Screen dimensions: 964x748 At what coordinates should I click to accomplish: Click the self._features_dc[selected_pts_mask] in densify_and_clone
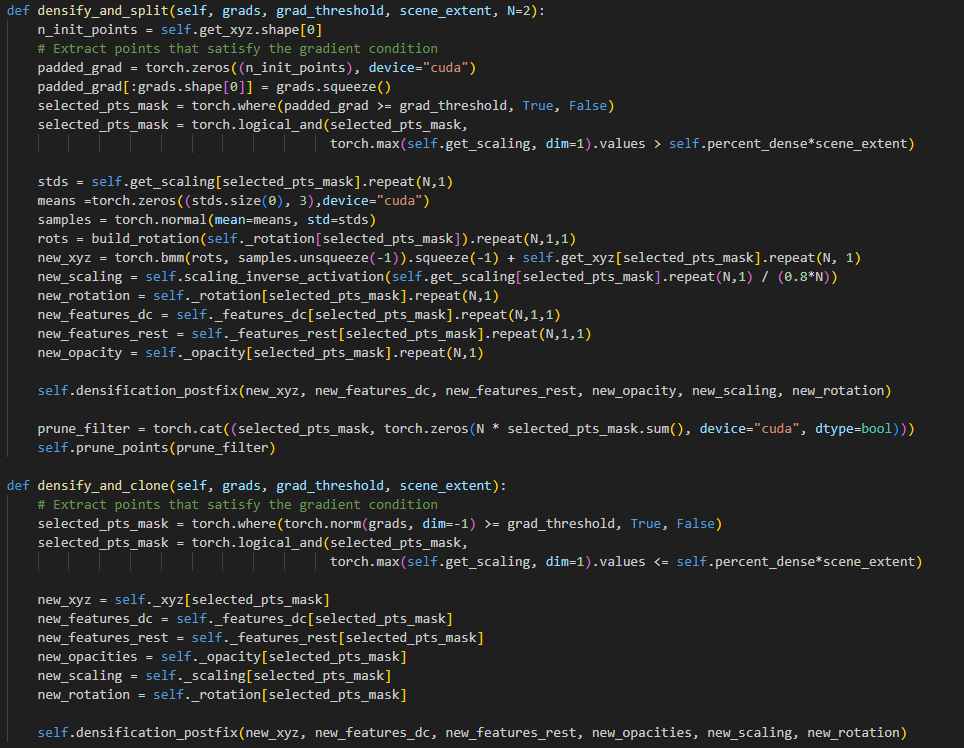coord(315,619)
